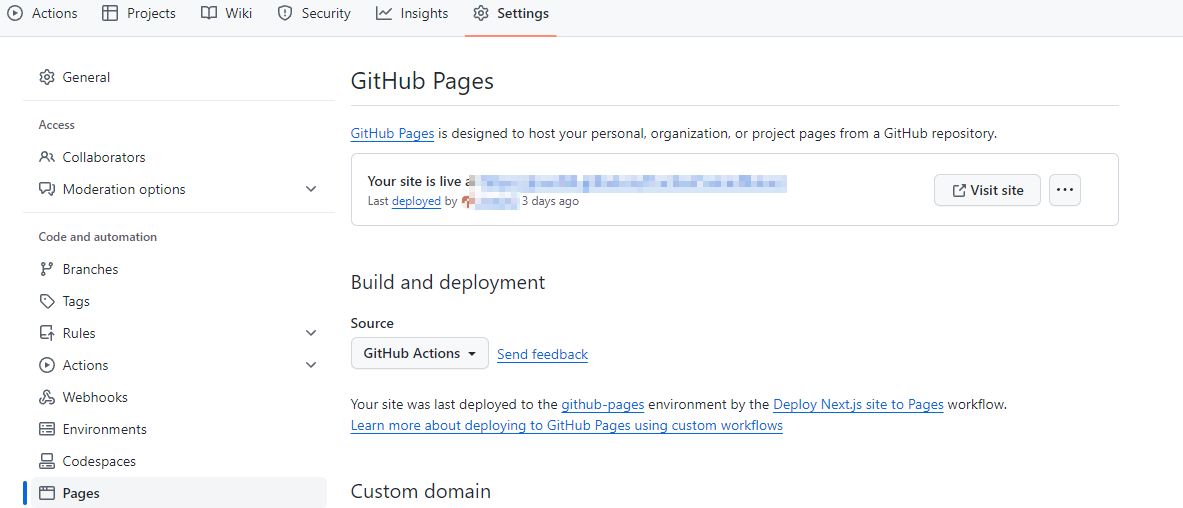Click the Send feedback link
1183x508 pixels.
tap(542, 354)
